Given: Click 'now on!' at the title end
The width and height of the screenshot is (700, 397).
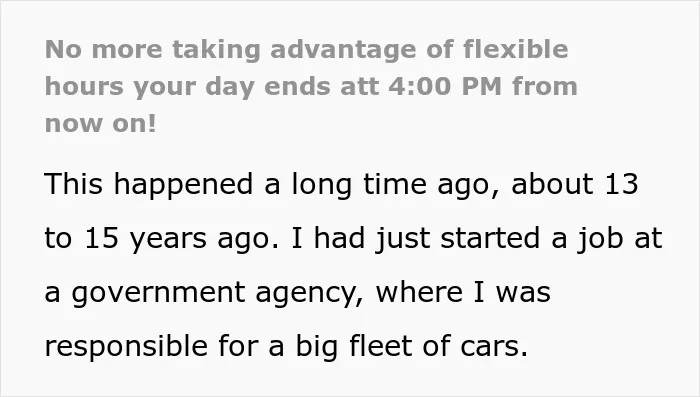Looking at the screenshot, I should point(100,124).
